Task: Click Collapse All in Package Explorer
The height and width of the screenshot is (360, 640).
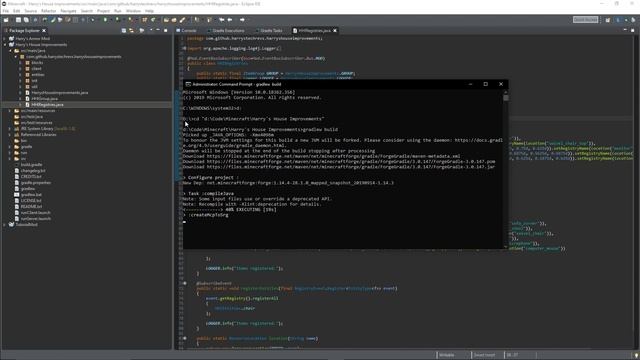Action: 124,31
